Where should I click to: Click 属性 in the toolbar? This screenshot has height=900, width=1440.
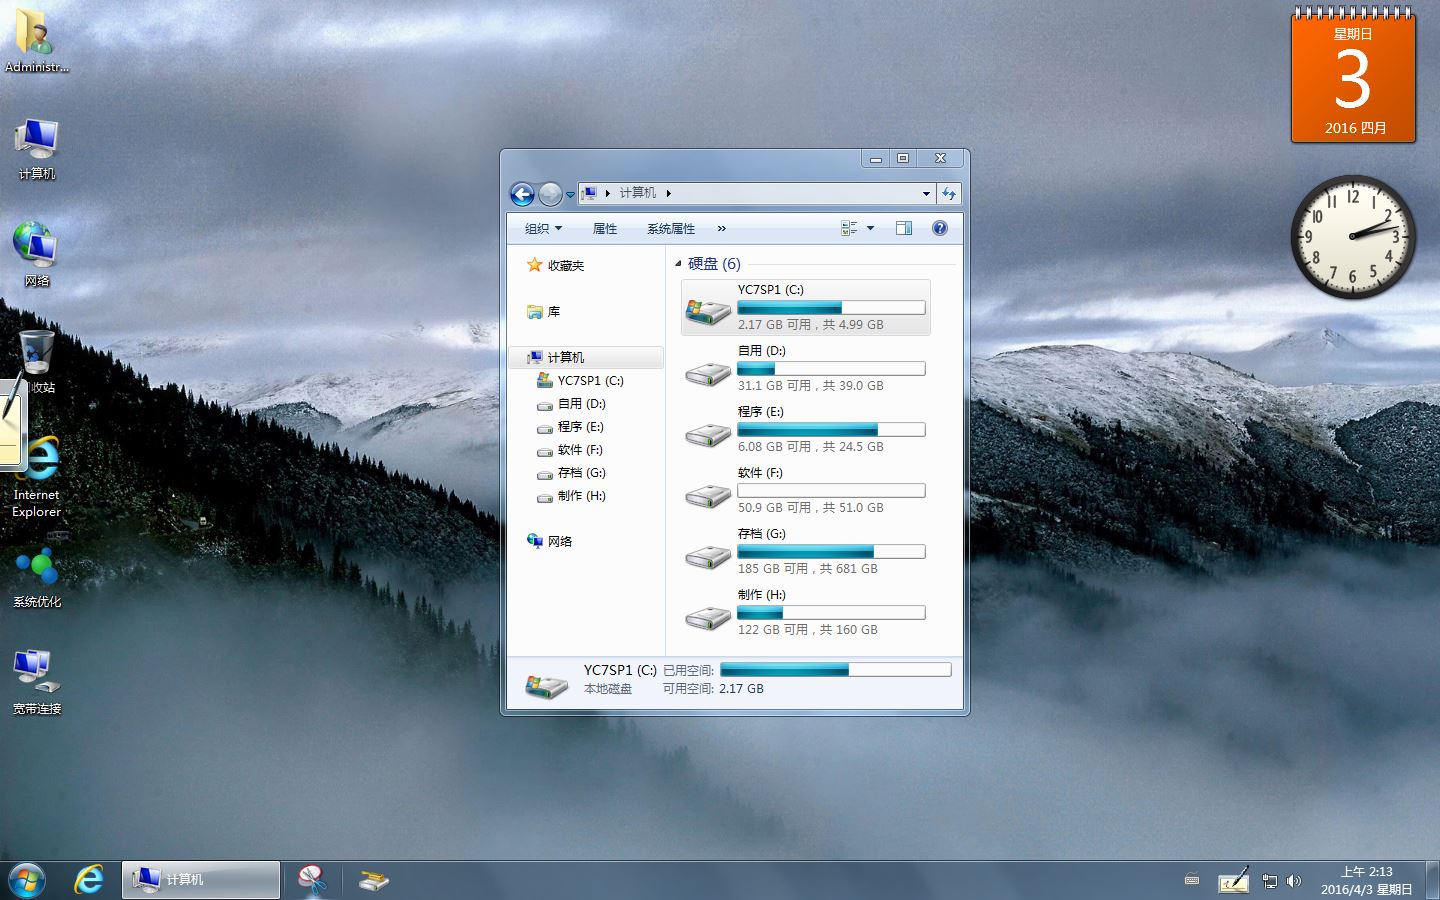click(605, 229)
